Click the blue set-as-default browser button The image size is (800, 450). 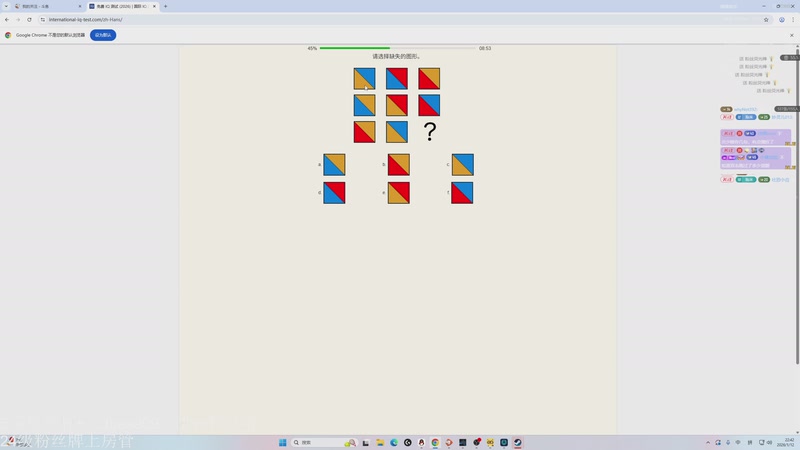tap(103, 35)
